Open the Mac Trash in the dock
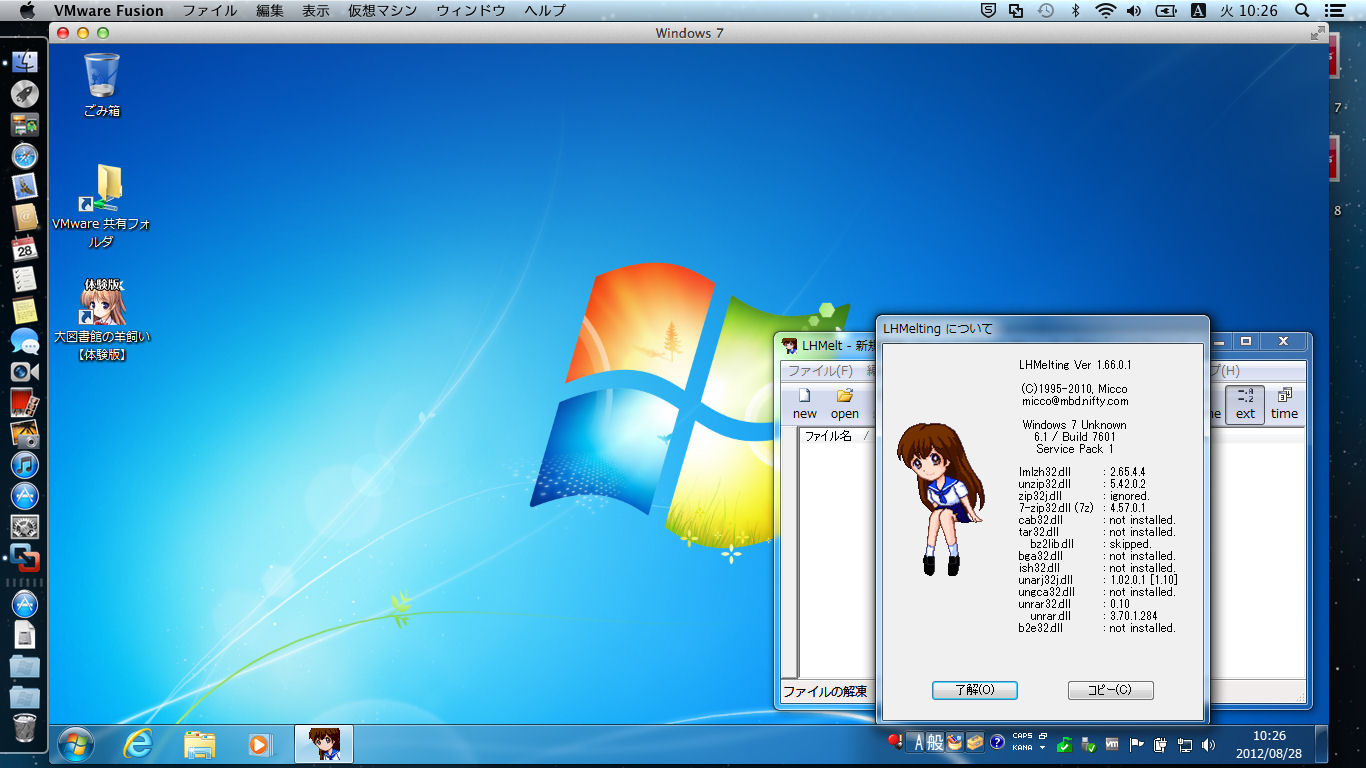Screen dimensions: 1366x768 (x=24, y=727)
